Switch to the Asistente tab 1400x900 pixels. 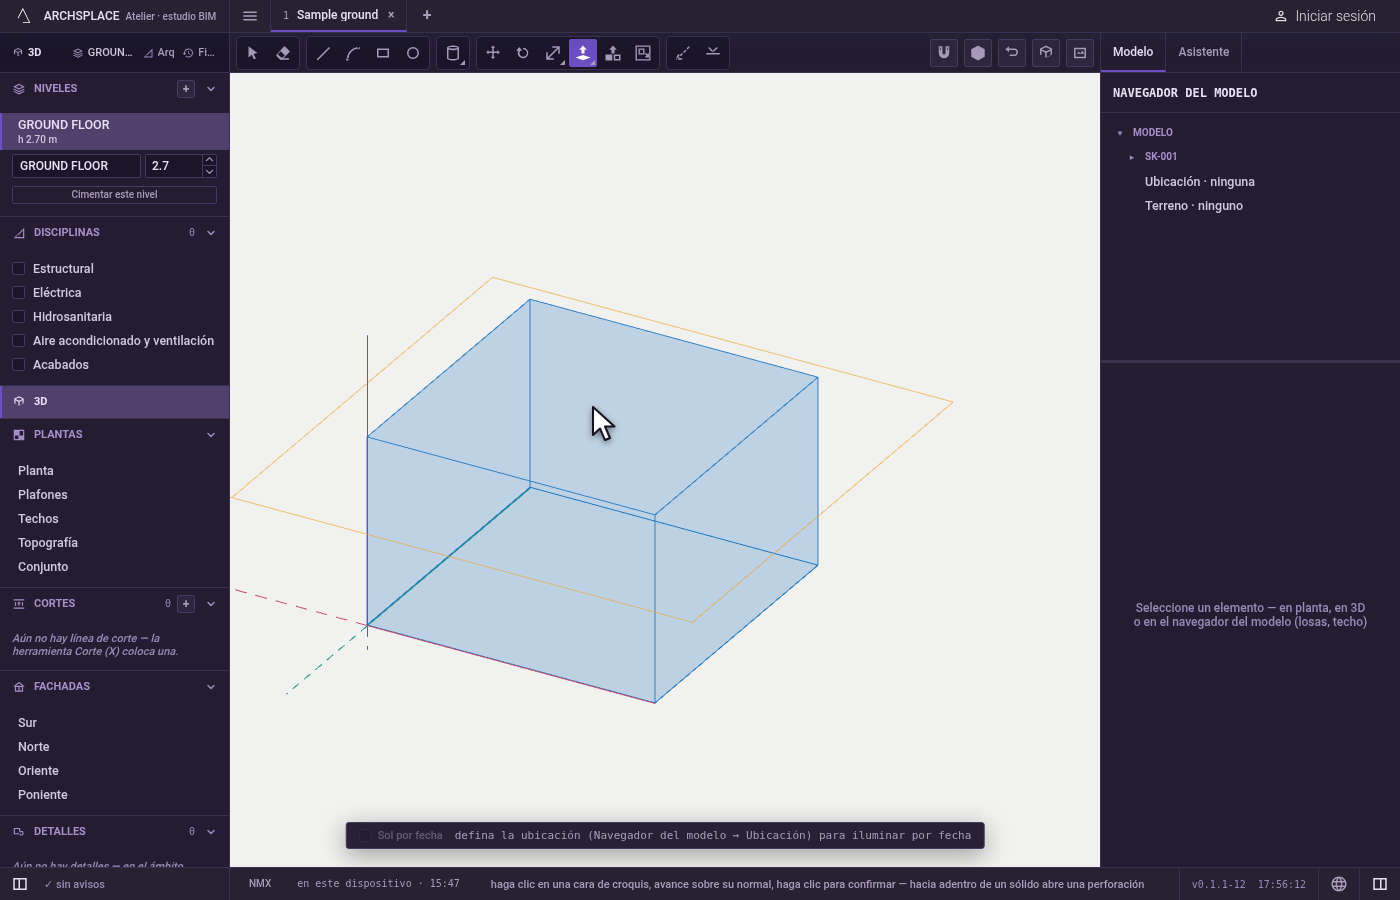point(1203,52)
